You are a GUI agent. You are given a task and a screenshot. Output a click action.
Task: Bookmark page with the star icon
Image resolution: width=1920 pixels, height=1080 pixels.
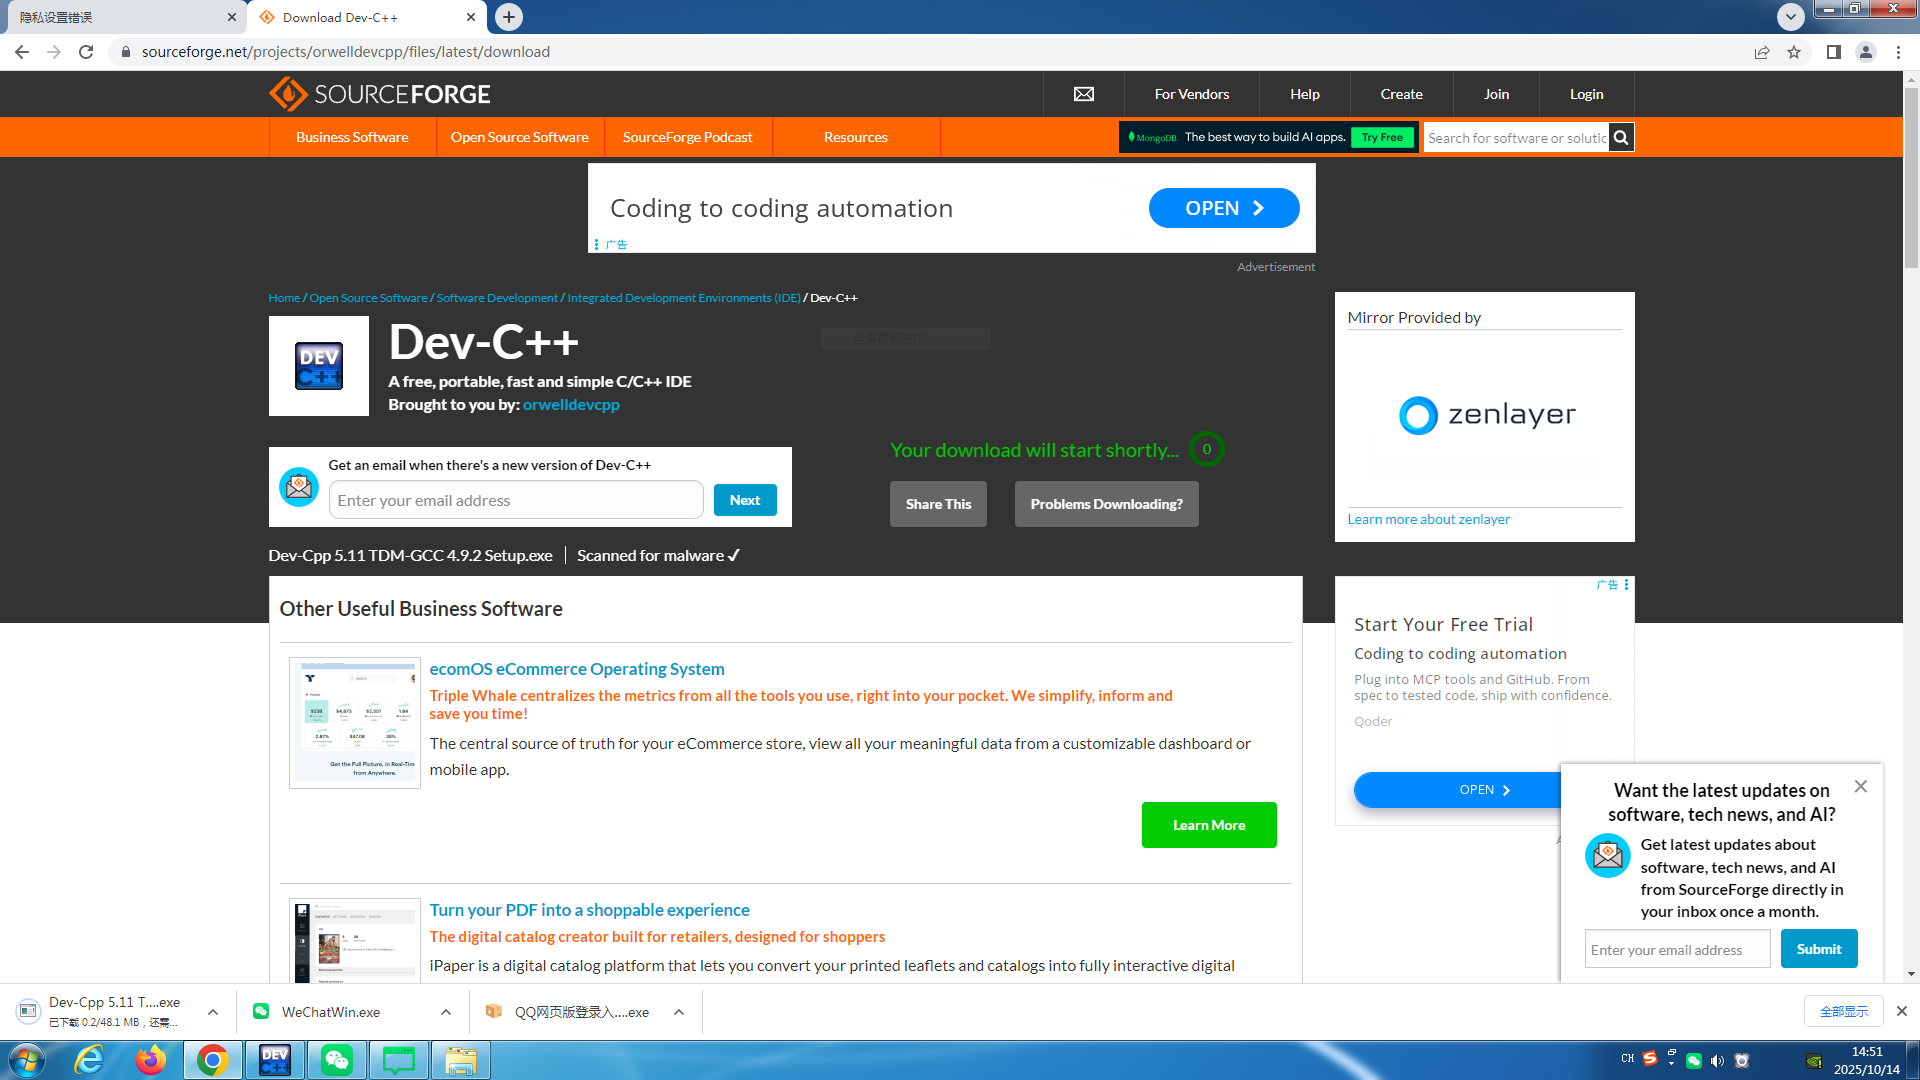pyautogui.click(x=1794, y=52)
